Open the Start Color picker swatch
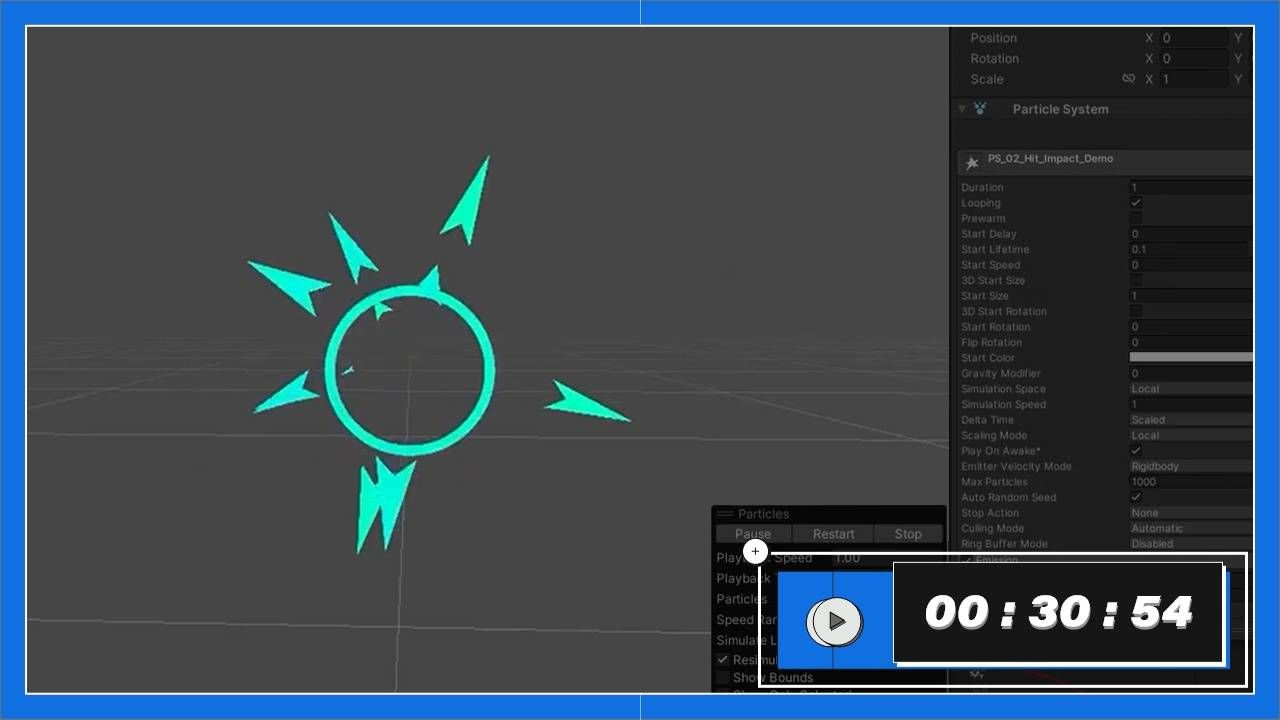The height and width of the screenshot is (720, 1280). (x=1191, y=357)
